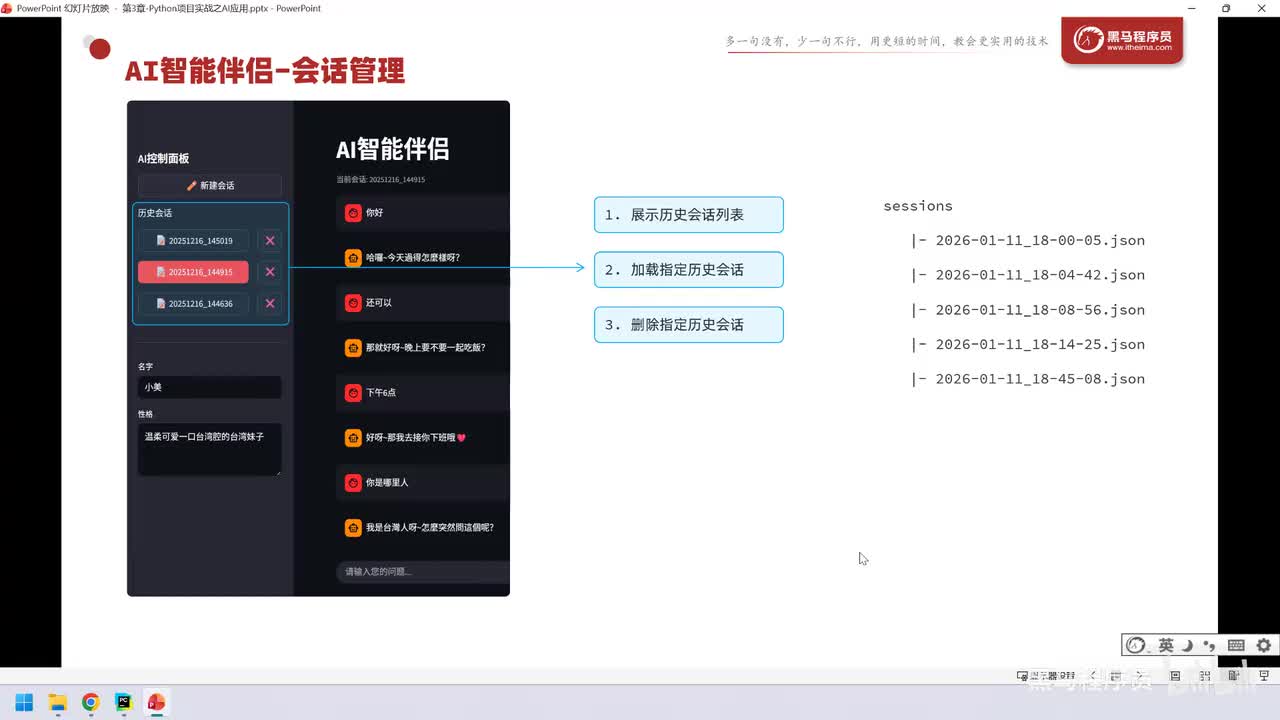Image resolution: width=1280 pixels, height=720 pixels.
Task: Click file 2026-01-11_18-08-56.json
Action: click(1040, 310)
